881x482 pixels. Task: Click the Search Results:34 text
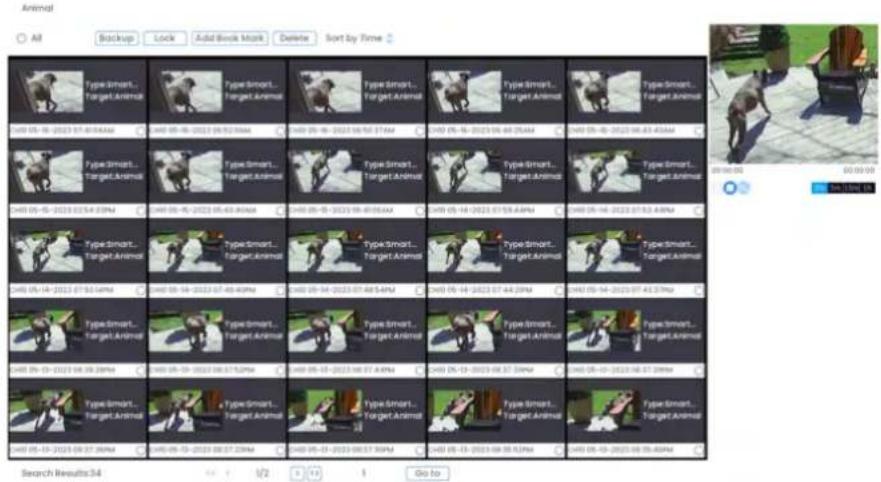[61, 474]
